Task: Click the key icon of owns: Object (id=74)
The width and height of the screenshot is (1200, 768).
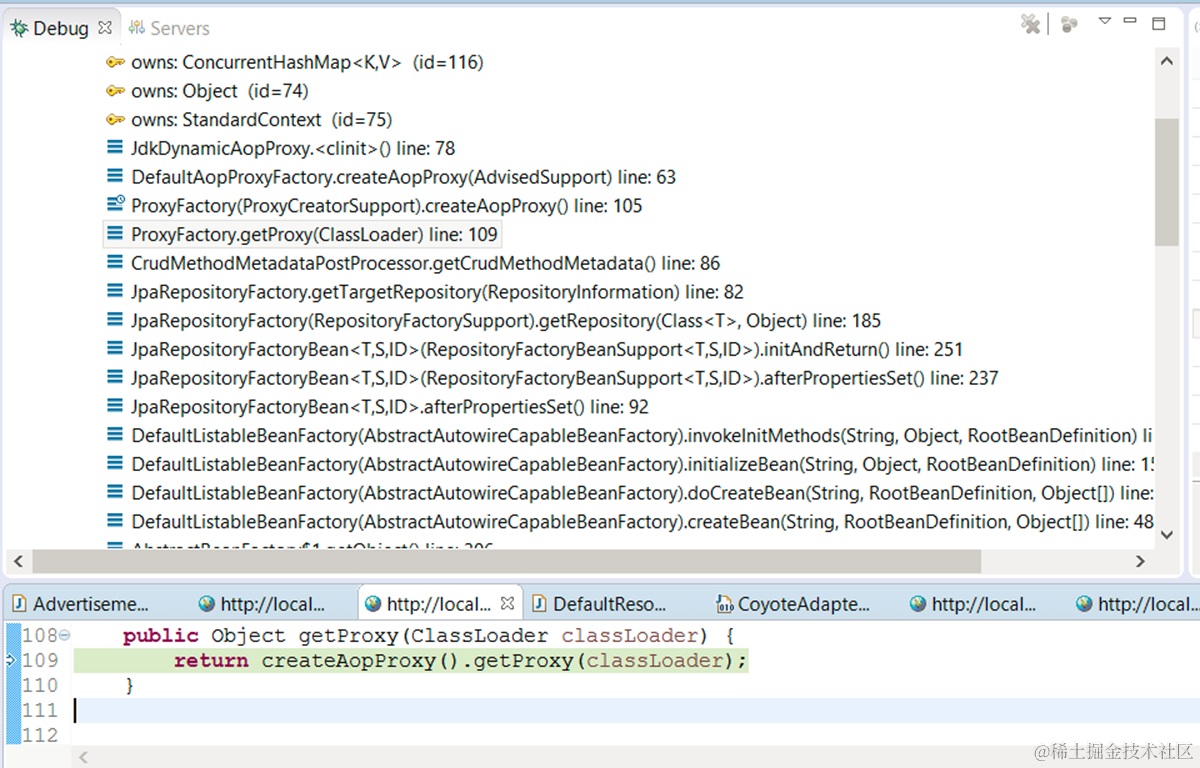Action: click(x=115, y=91)
